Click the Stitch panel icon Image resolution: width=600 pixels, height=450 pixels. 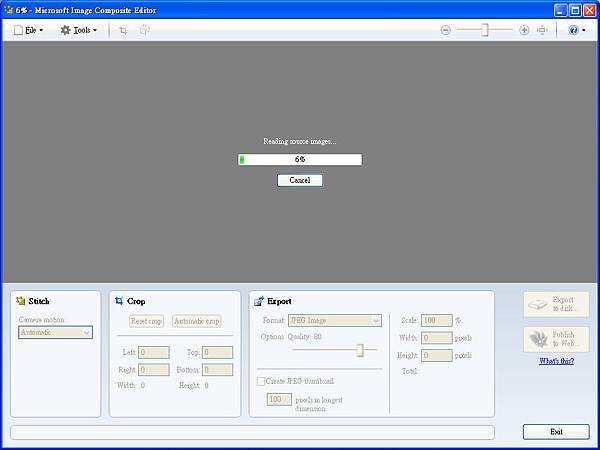(21, 301)
